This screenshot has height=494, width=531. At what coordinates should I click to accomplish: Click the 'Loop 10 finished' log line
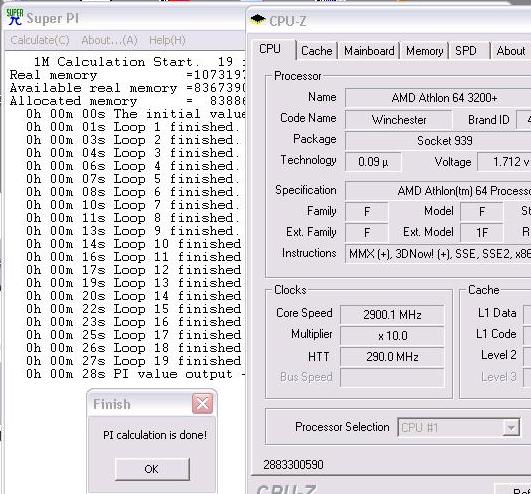(134, 244)
